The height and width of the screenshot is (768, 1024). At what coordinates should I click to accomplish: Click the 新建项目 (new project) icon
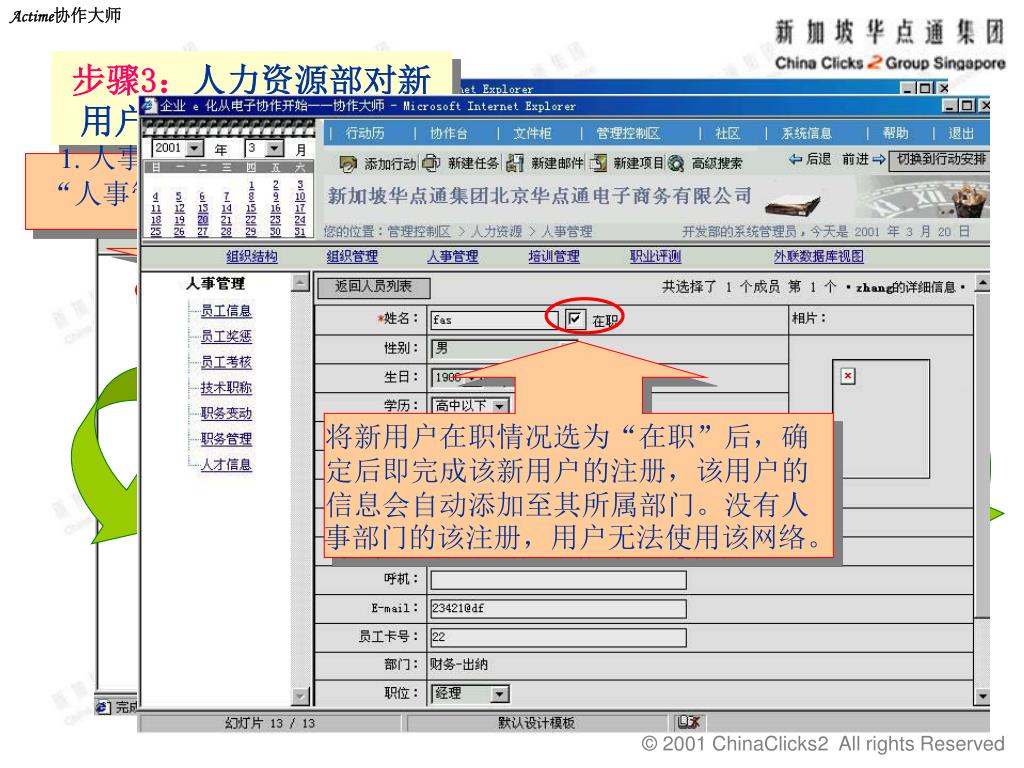[x=598, y=163]
